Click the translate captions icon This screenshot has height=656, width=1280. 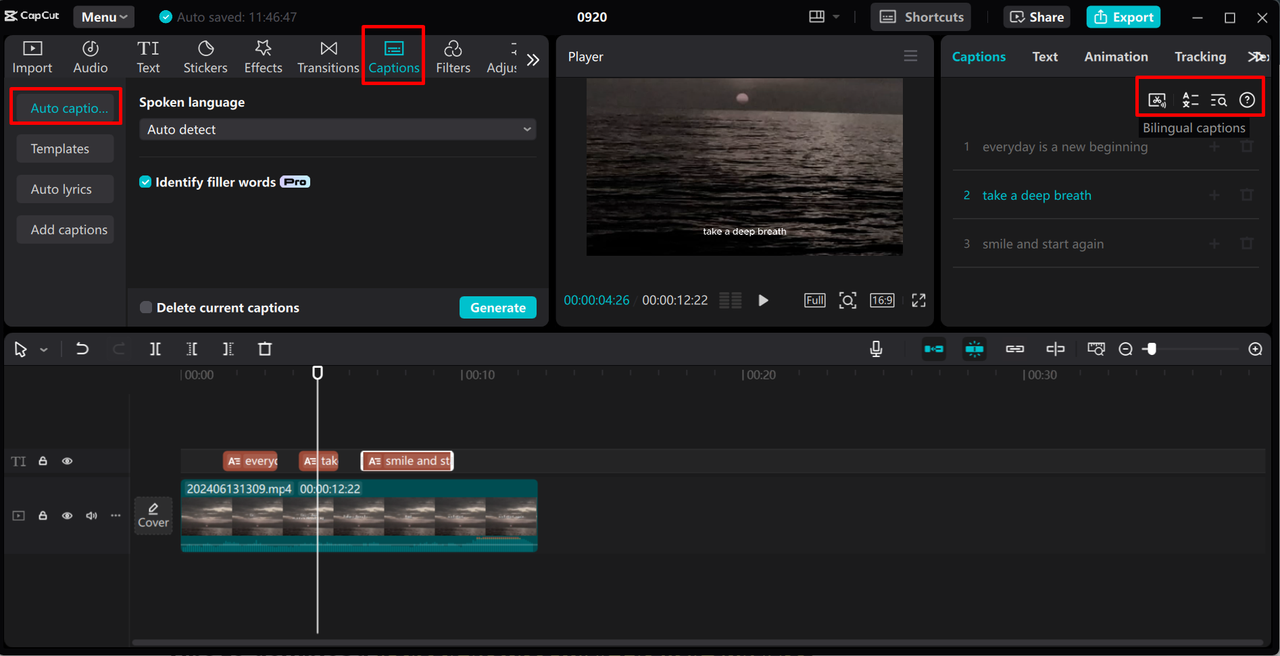point(1189,100)
